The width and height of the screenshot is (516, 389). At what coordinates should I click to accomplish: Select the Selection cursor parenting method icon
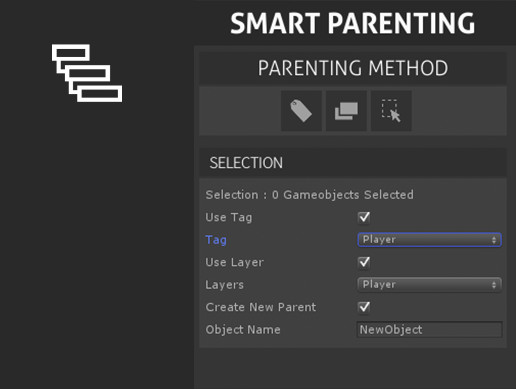391,111
